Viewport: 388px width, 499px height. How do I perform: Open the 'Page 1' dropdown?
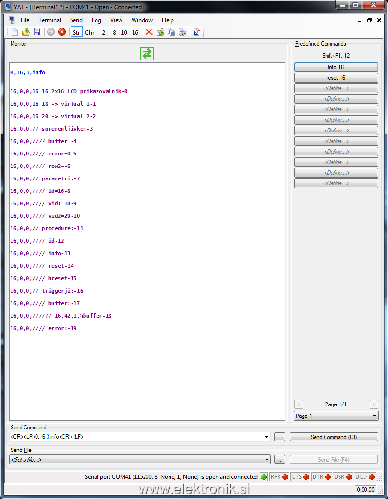point(336,416)
